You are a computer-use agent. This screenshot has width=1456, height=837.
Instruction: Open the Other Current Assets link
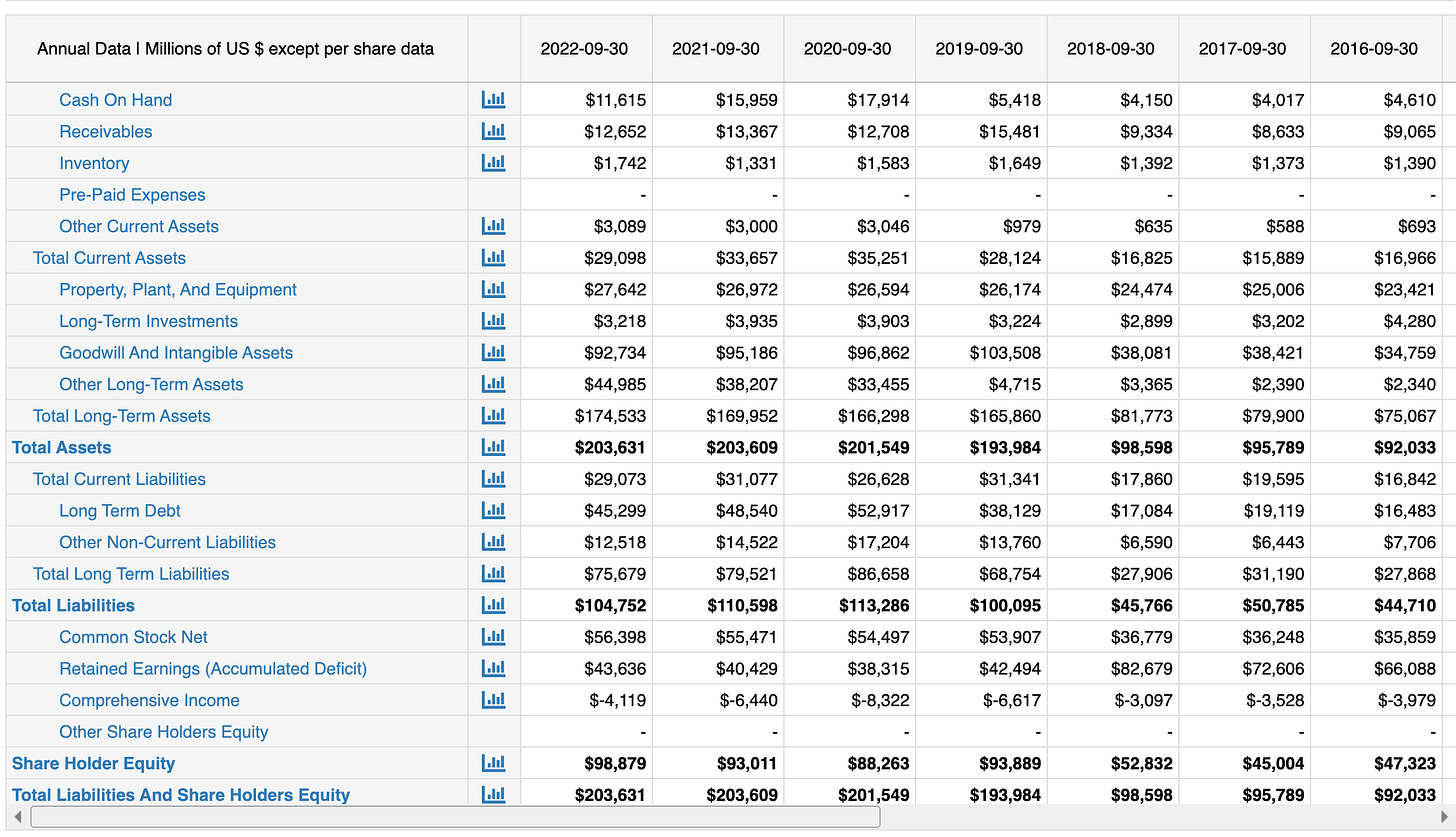click(x=139, y=226)
